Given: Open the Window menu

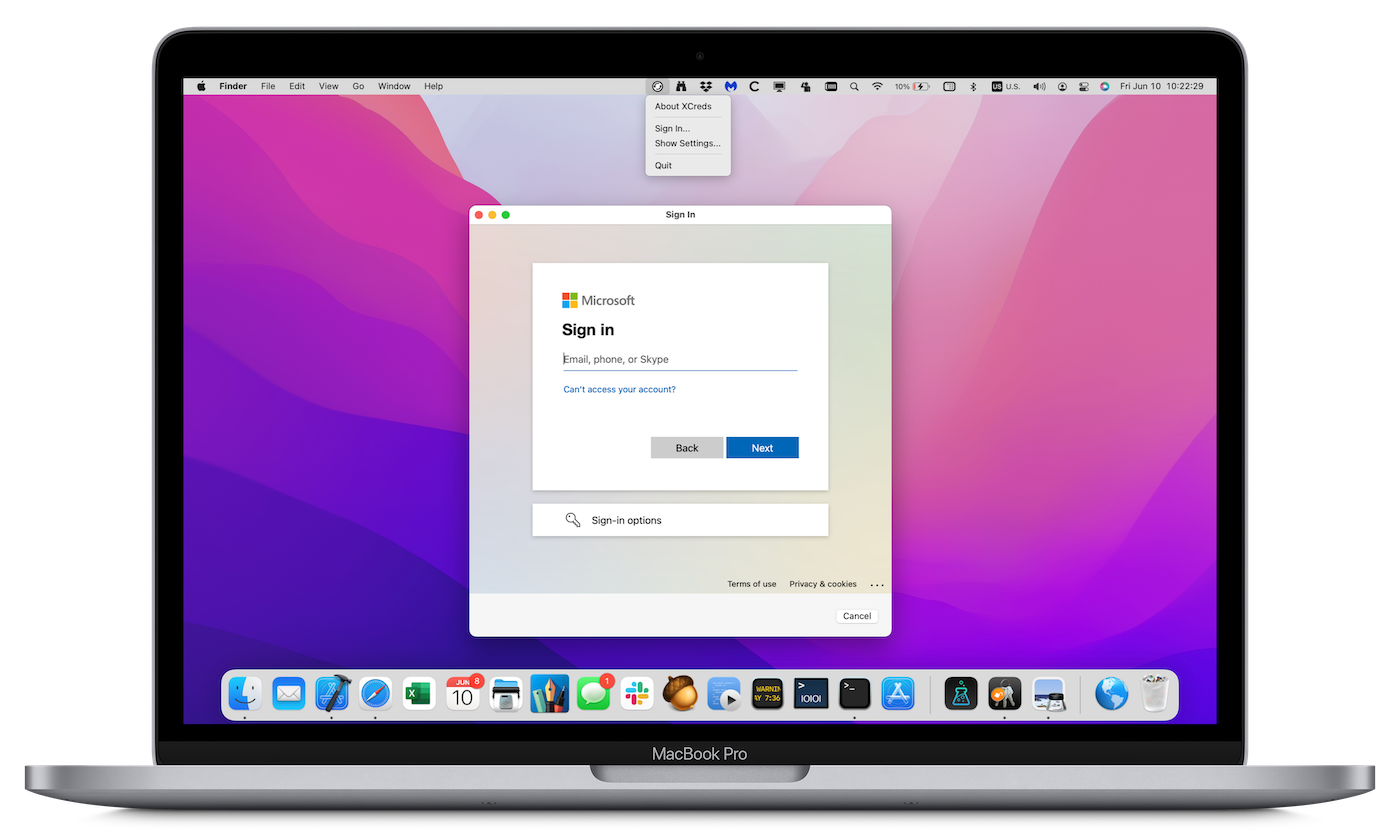Looking at the screenshot, I should pos(394,87).
